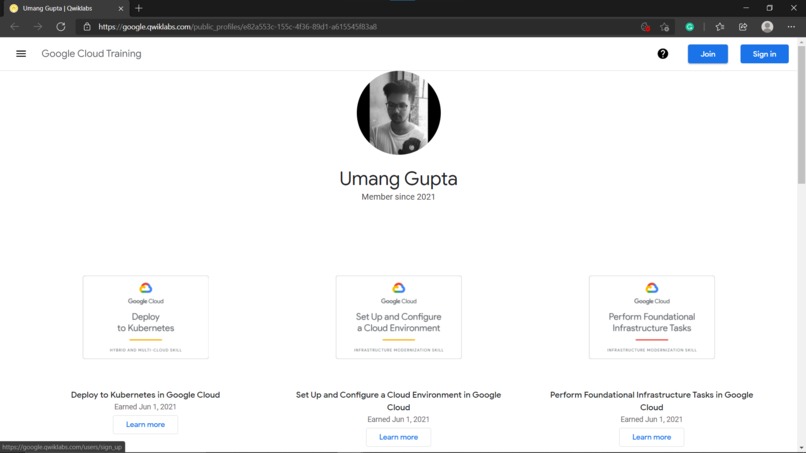The image size is (806, 453).
Task: Open the tracking prevention shield icon
Action: (x=645, y=27)
